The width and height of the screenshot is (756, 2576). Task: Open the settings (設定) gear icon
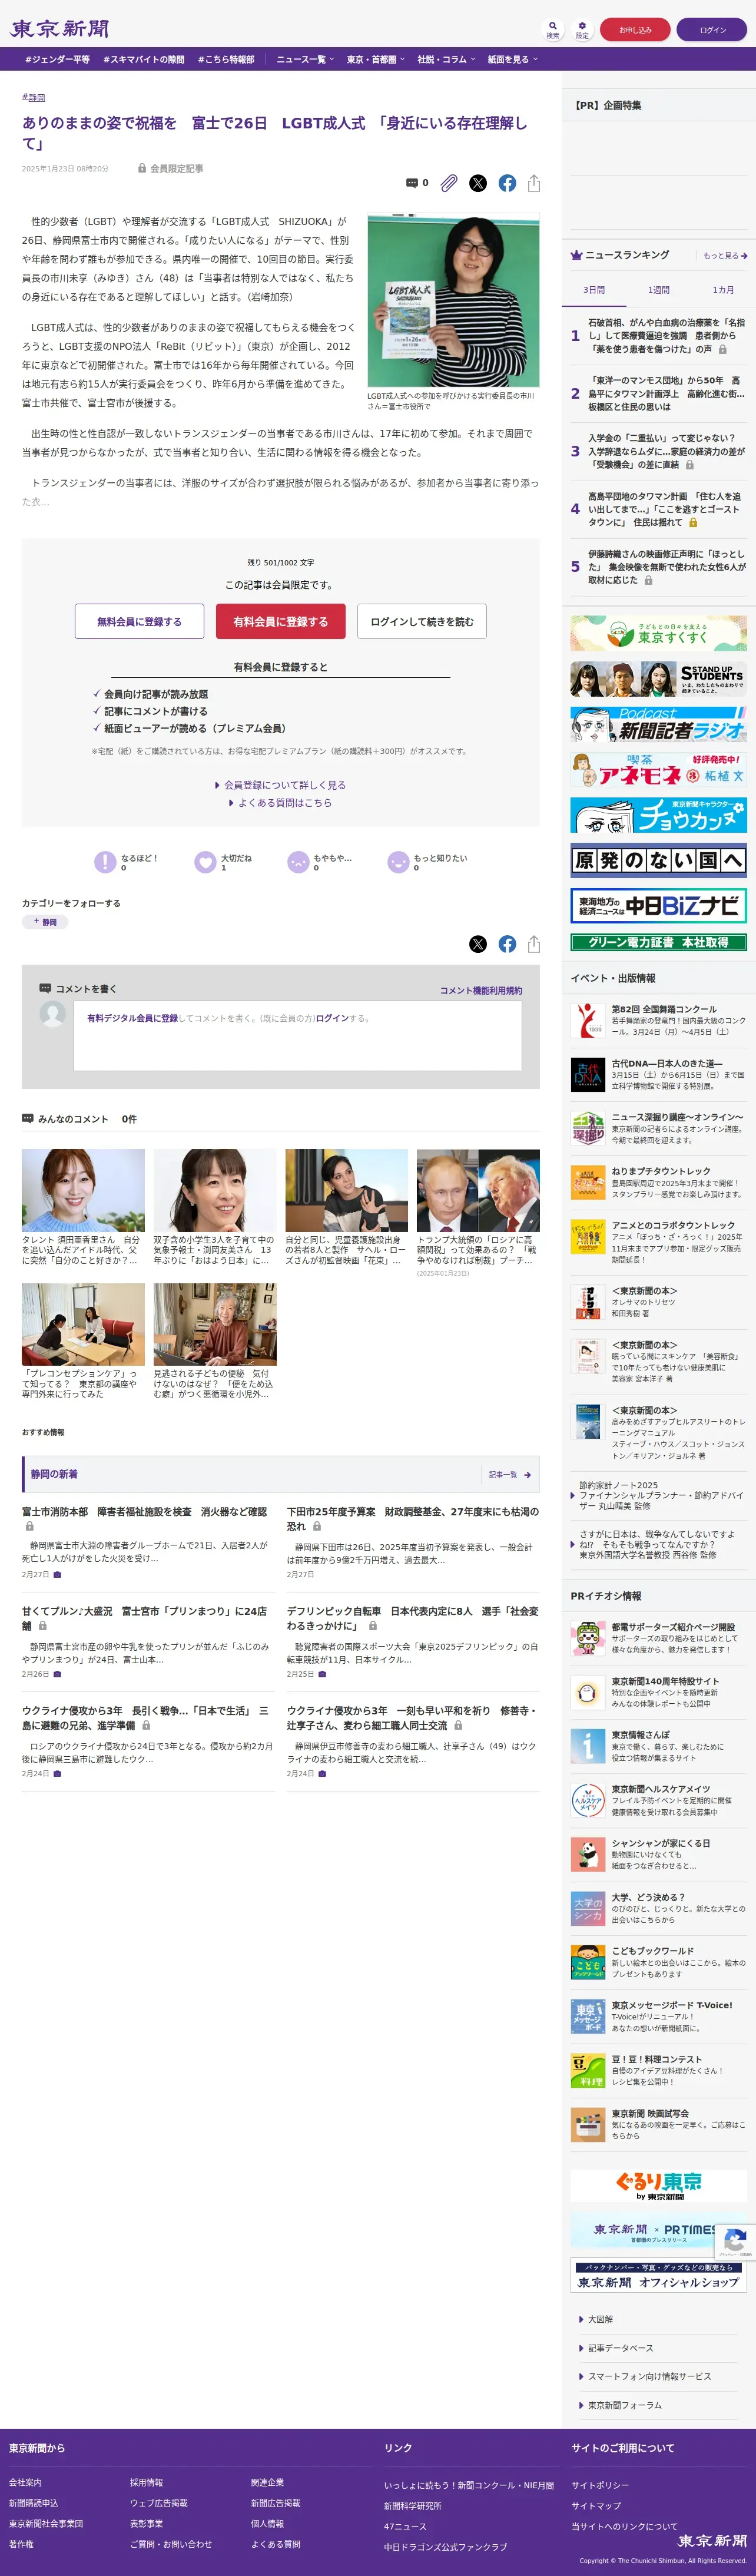582,29
